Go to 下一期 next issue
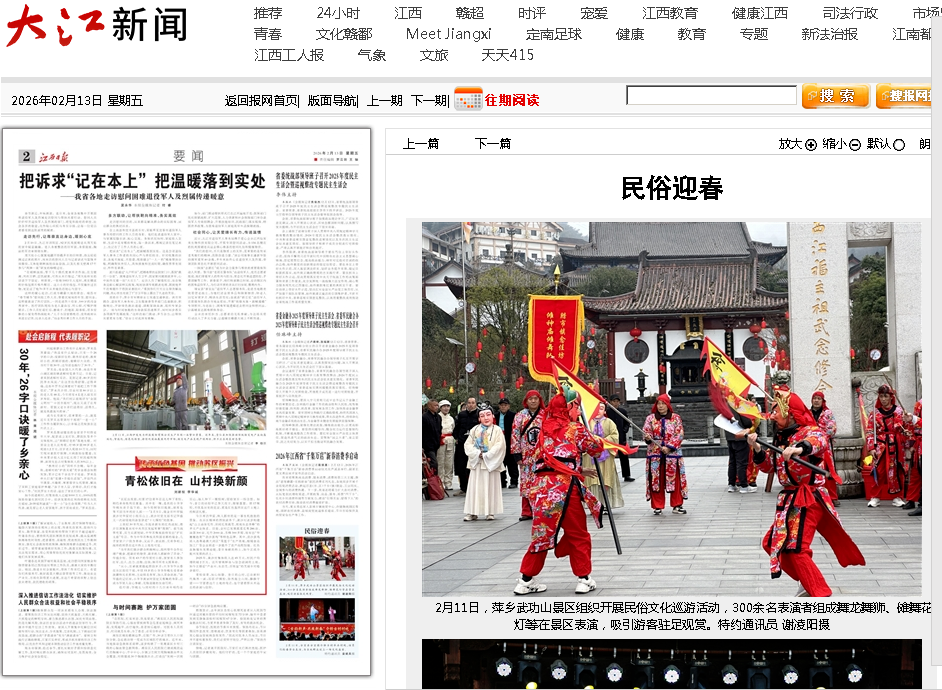942x690 pixels. [428, 100]
